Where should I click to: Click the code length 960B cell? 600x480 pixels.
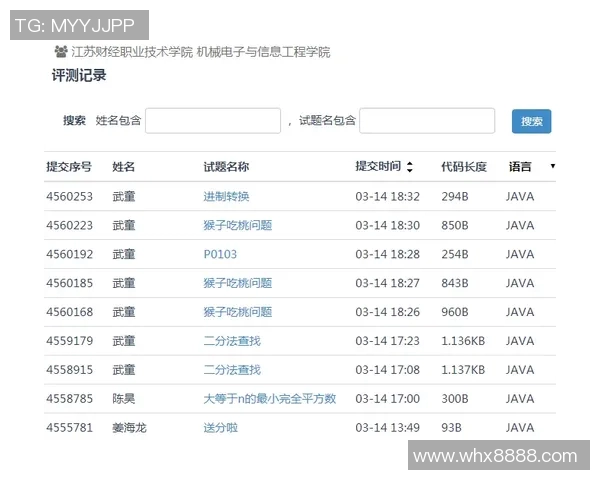pyautogui.click(x=455, y=312)
